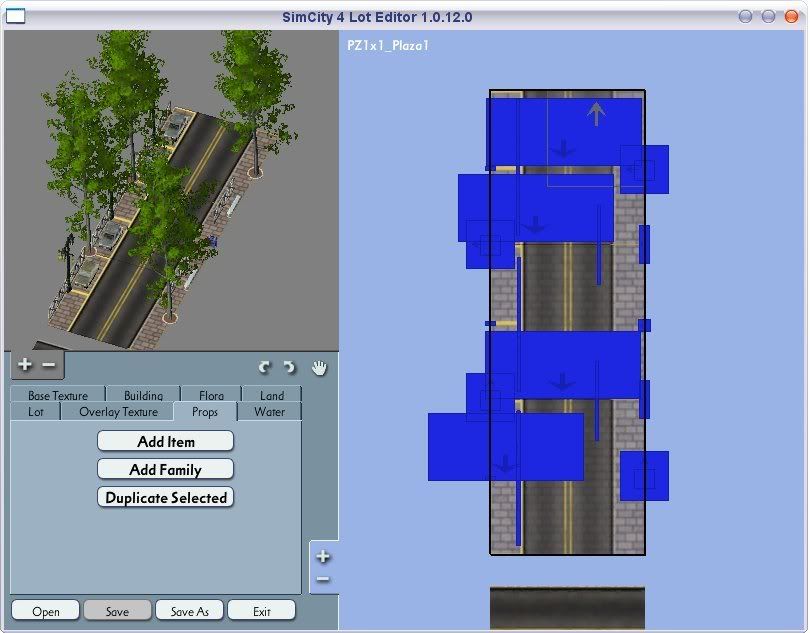Click the window icon in title bar
810x633 pixels.
click(x=16, y=16)
